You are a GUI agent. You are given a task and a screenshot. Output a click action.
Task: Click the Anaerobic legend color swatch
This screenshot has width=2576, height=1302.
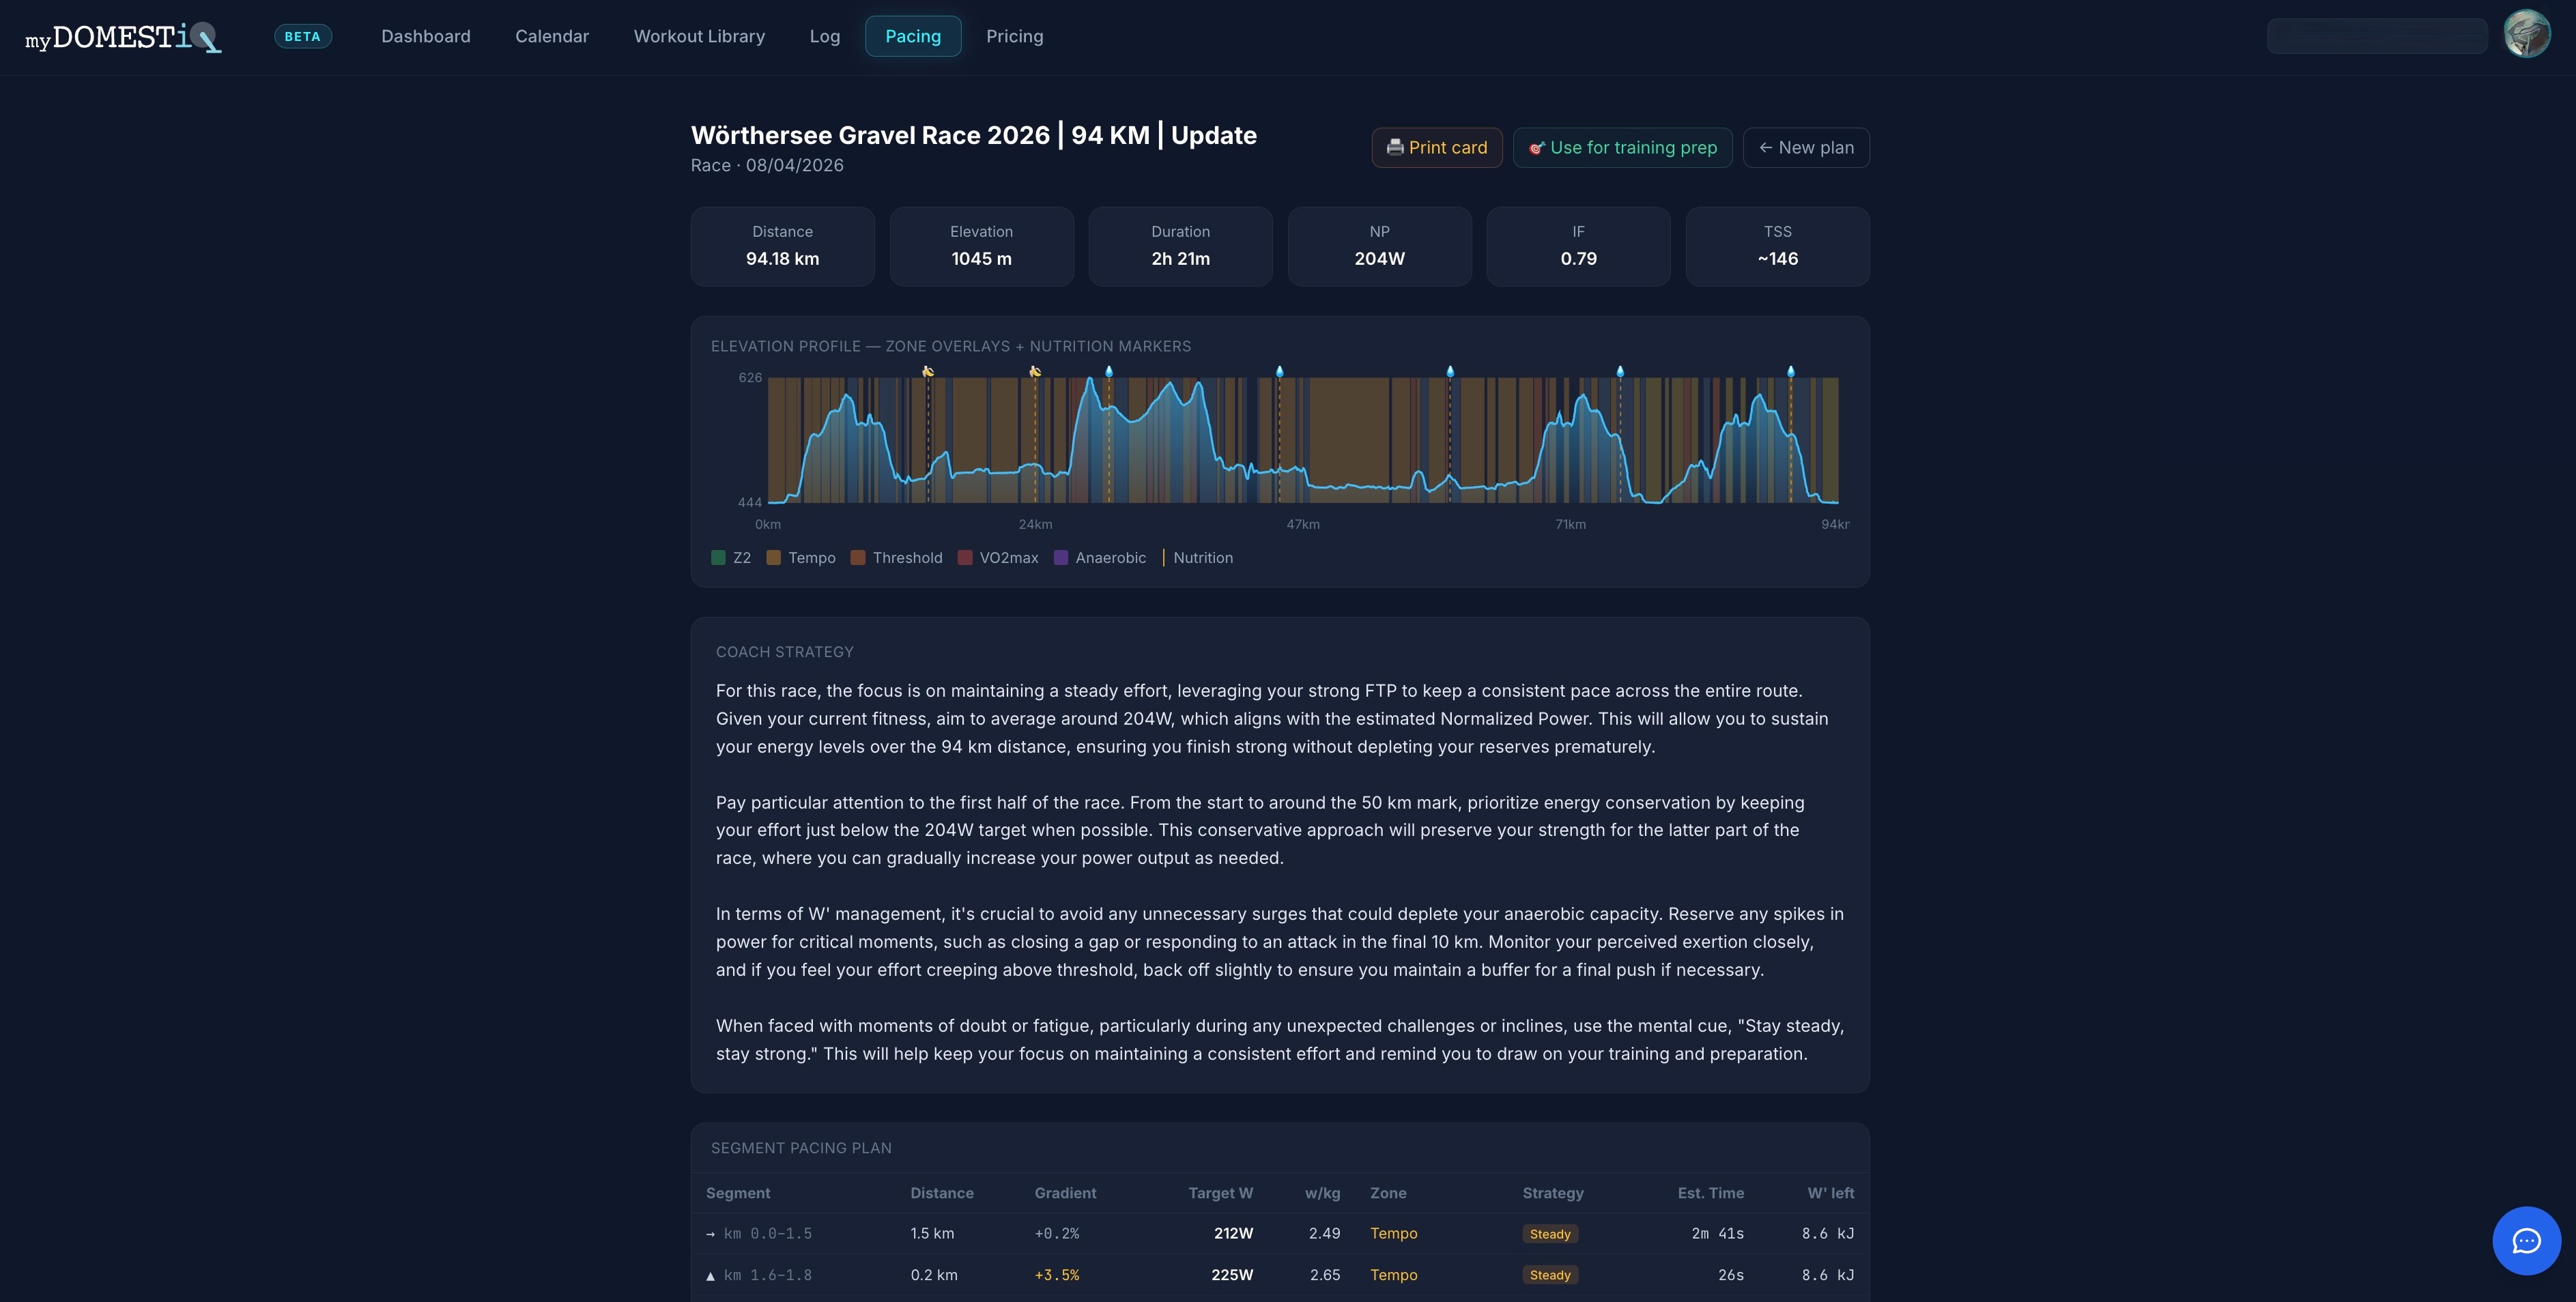(x=1061, y=558)
